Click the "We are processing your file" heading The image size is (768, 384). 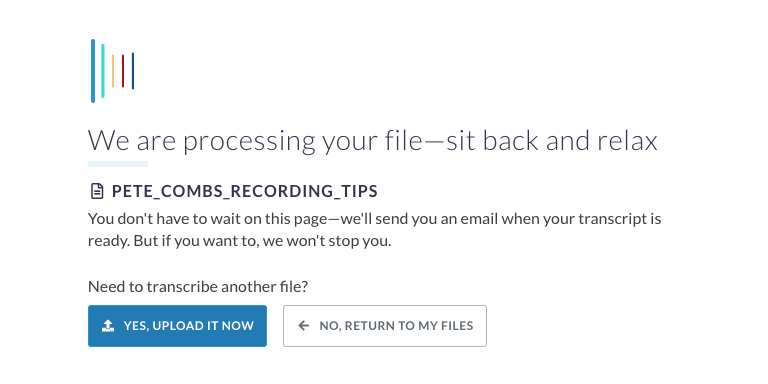click(x=255, y=141)
